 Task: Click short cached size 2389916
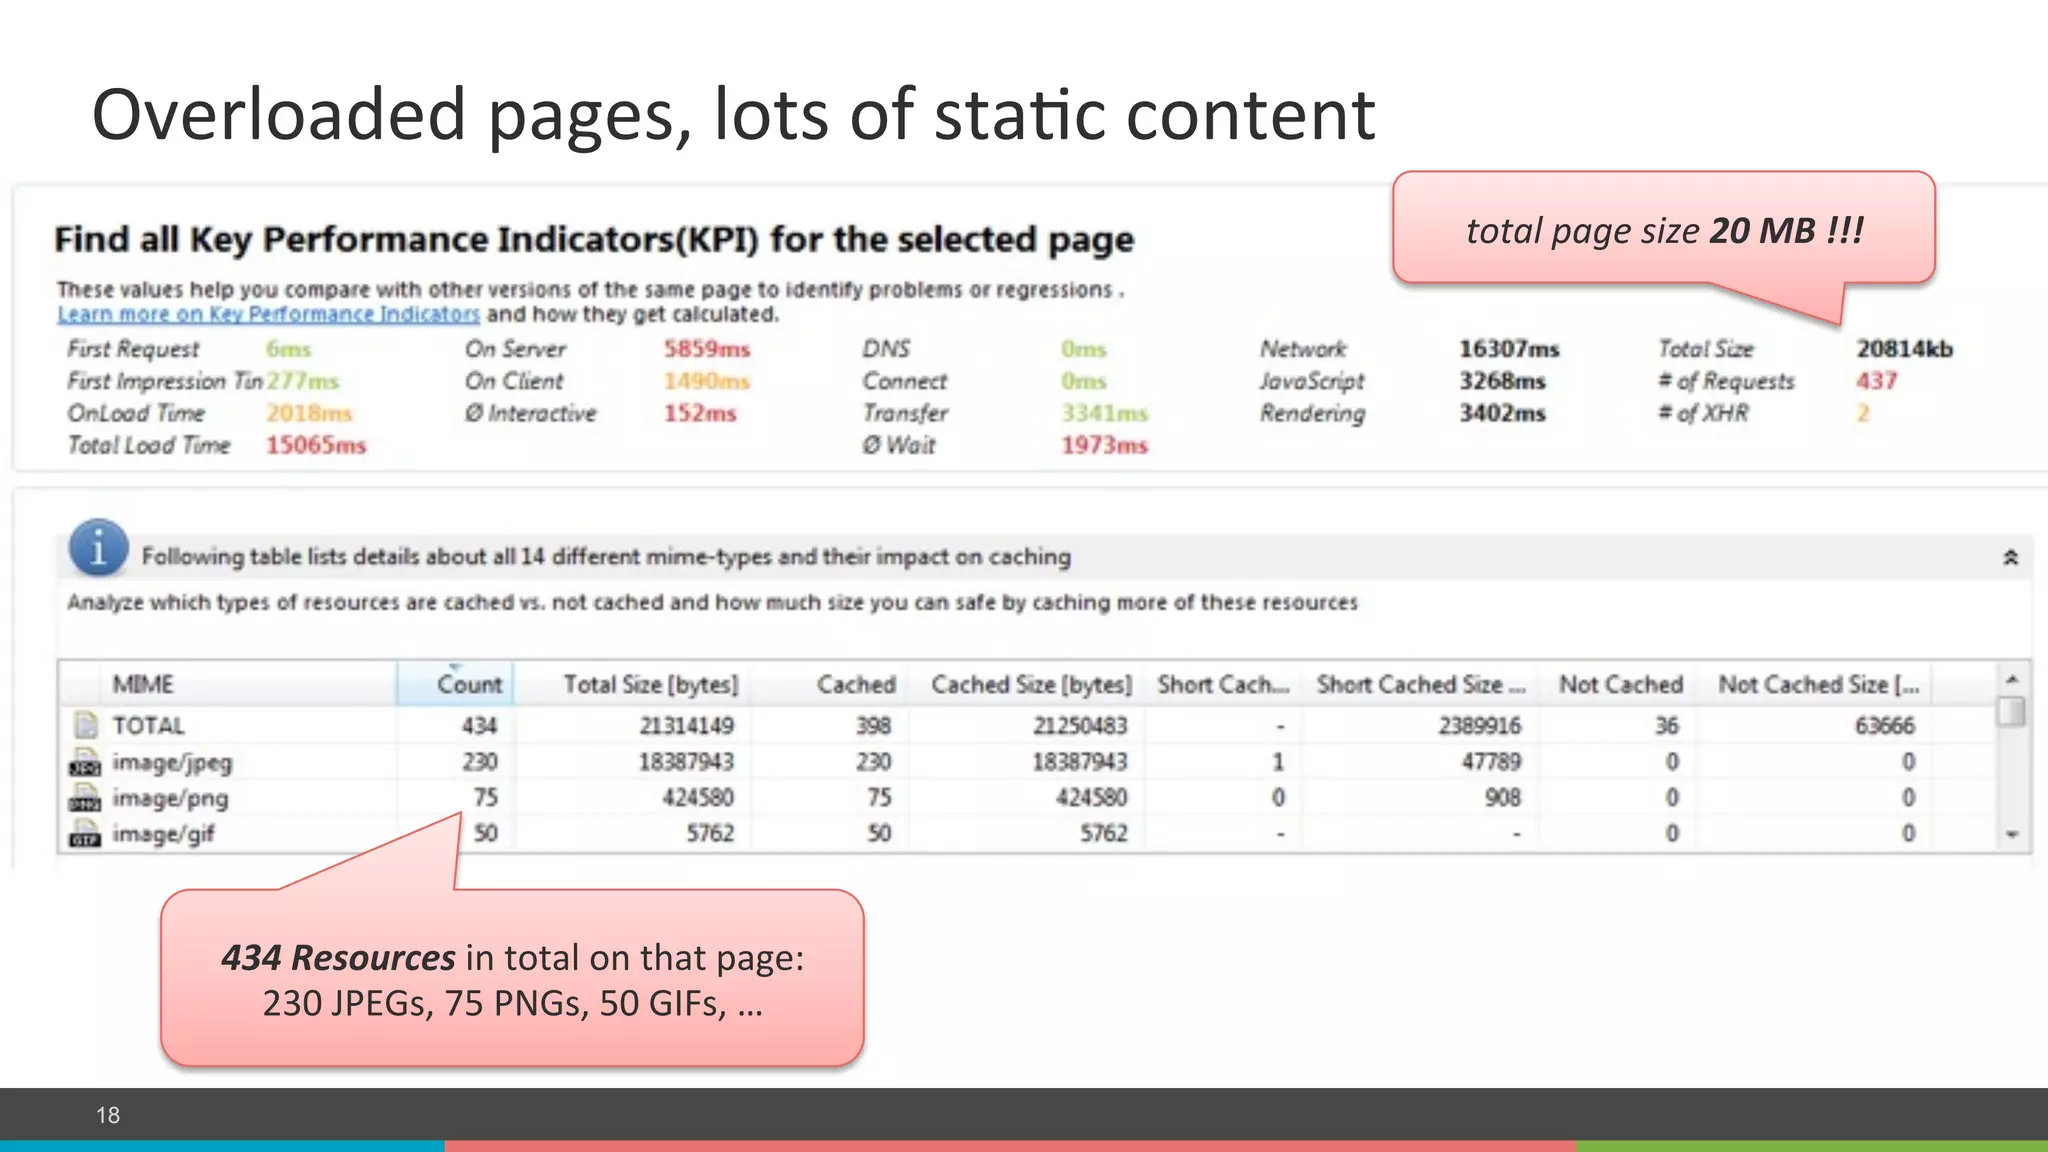(1479, 725)
